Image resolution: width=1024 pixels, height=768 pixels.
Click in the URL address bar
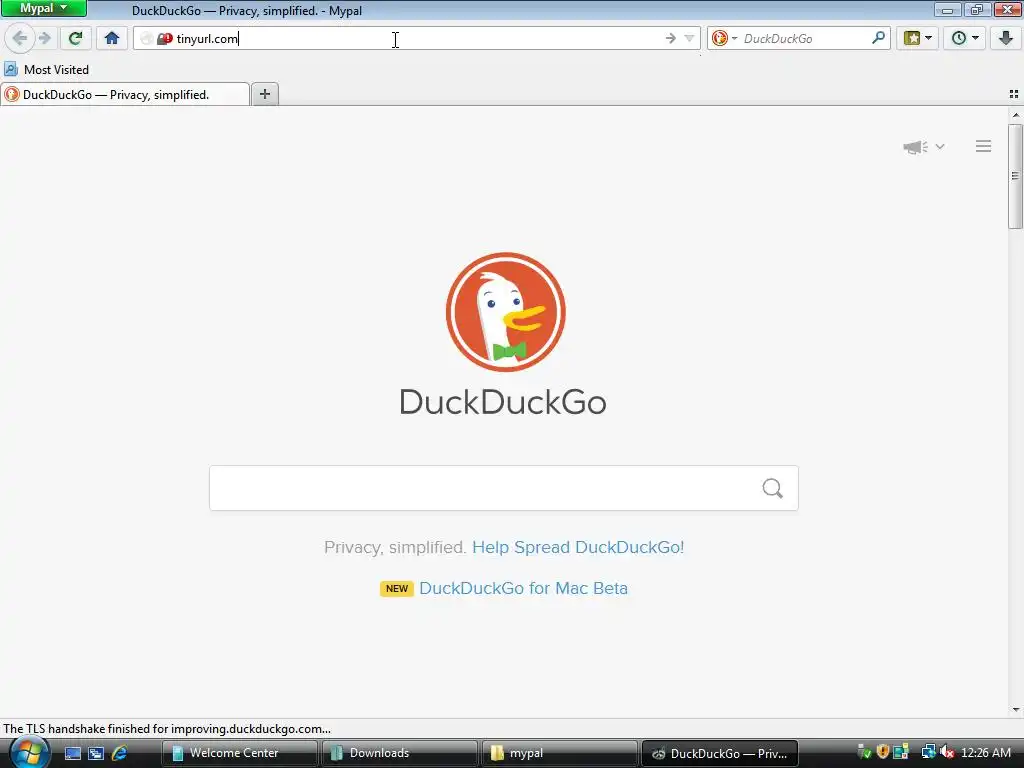[418, 39]
